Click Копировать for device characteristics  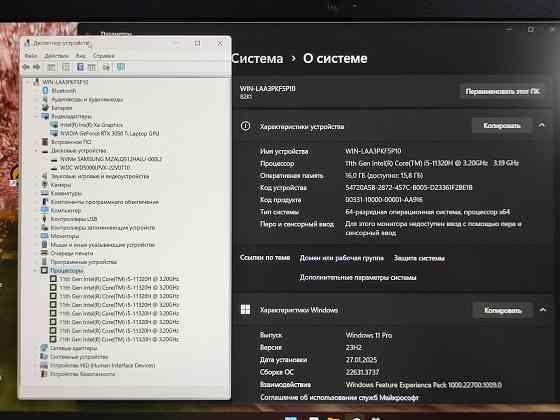(502, 125)
